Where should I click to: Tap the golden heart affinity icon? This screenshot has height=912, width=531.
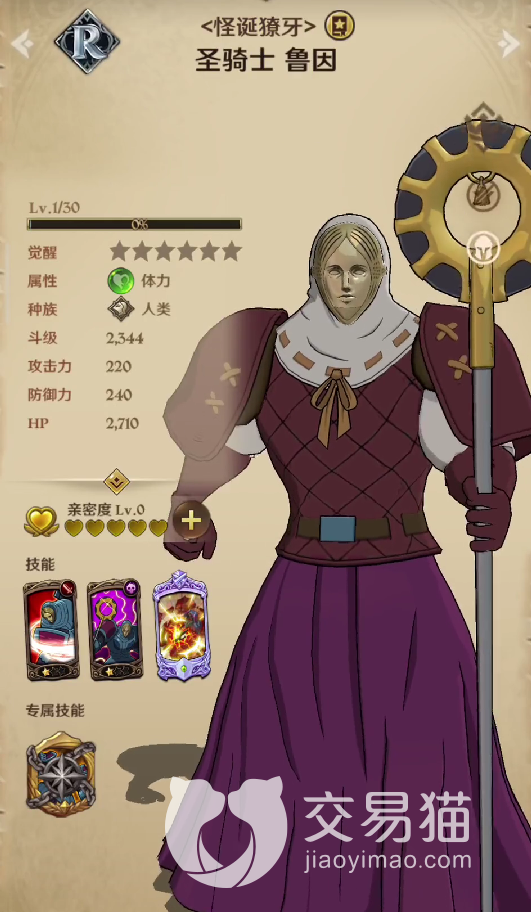pos(41,521)
